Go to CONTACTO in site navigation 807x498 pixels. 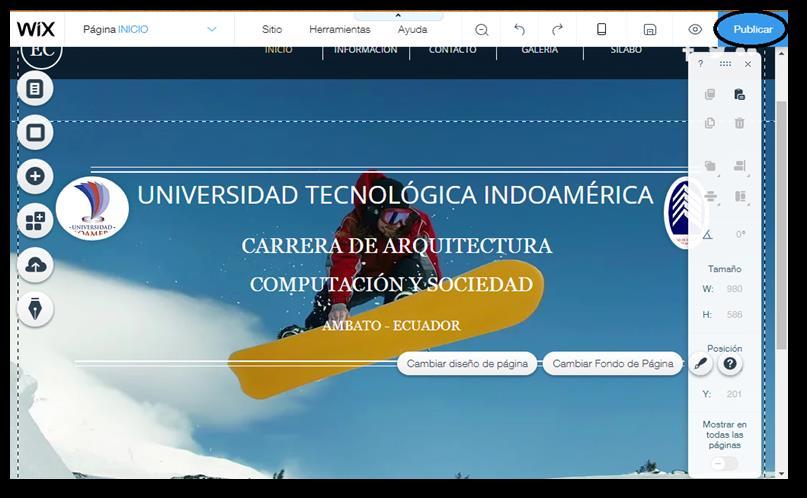(x=452, y=50)
